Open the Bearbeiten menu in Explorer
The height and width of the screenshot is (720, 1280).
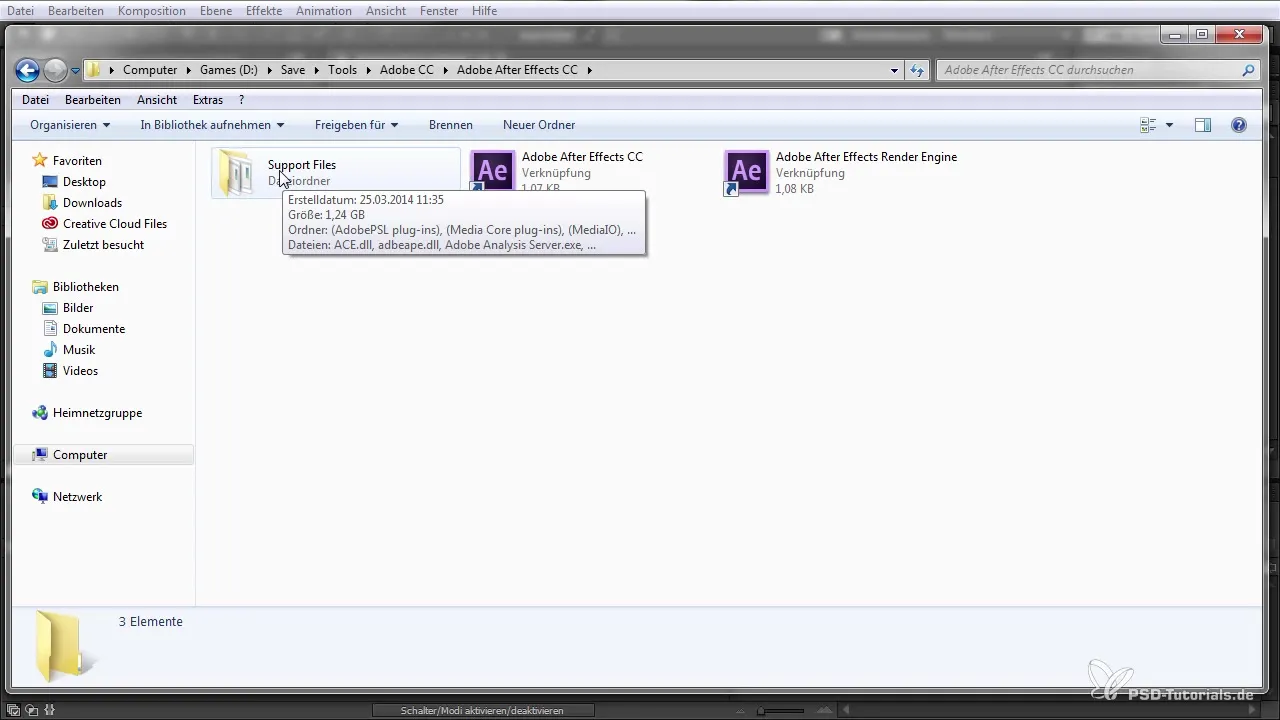(93, 100)
